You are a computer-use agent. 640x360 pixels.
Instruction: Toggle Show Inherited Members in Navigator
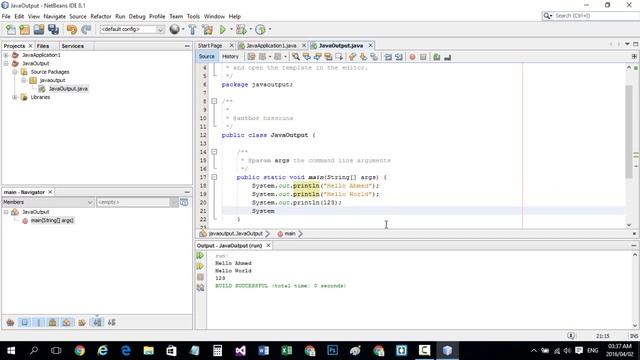(11, 322)
